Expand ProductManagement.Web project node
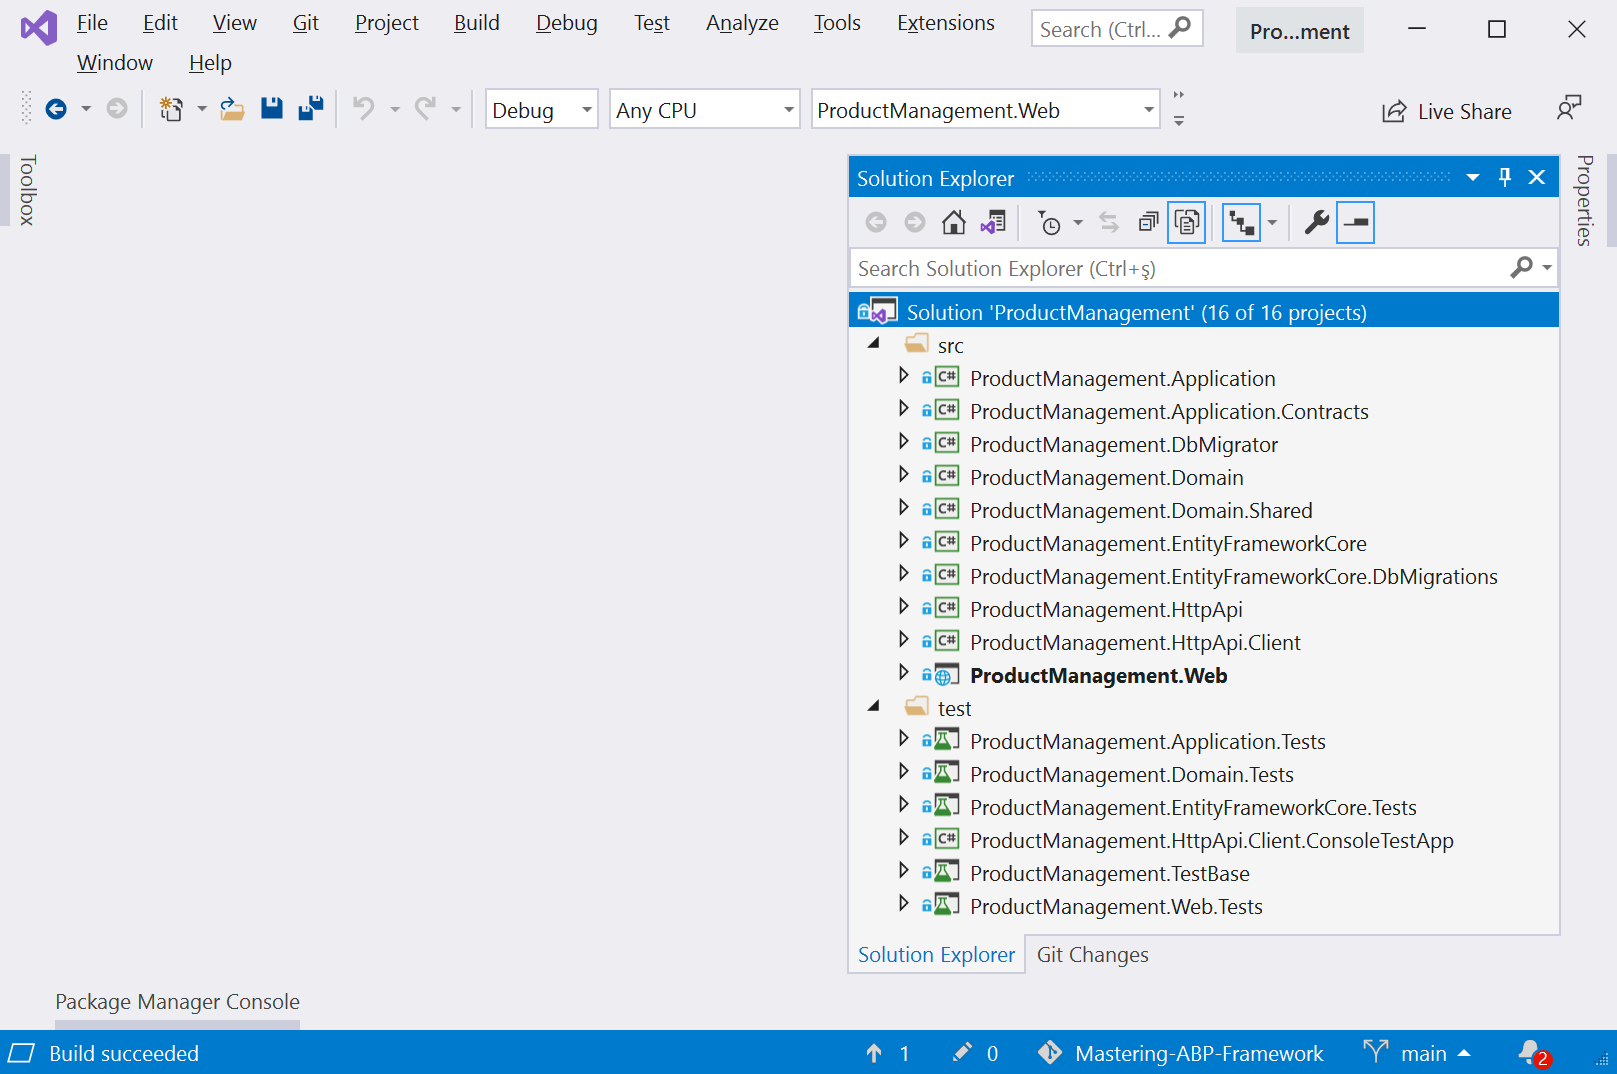 [x=904, y=672]
